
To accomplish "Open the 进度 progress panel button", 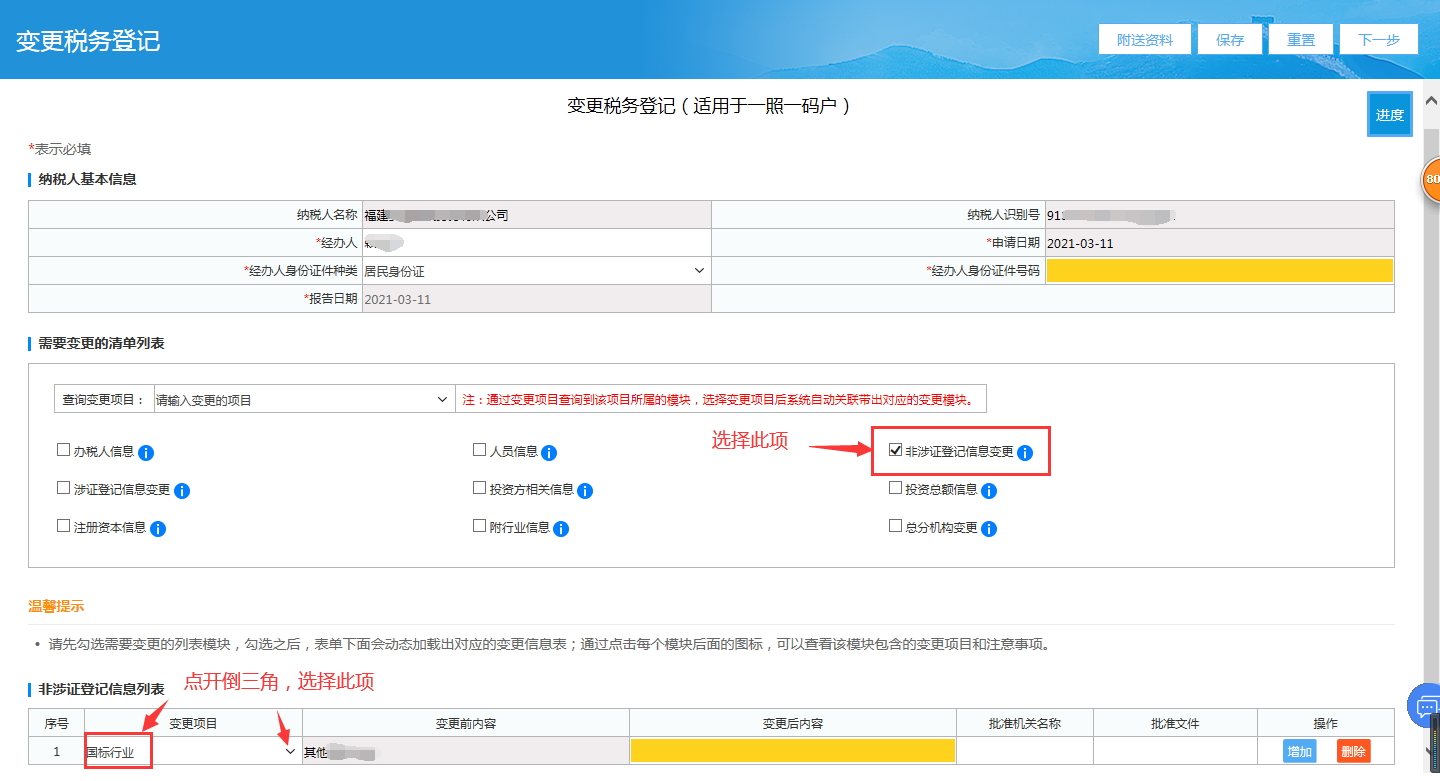I will (x=1389, y=115).
